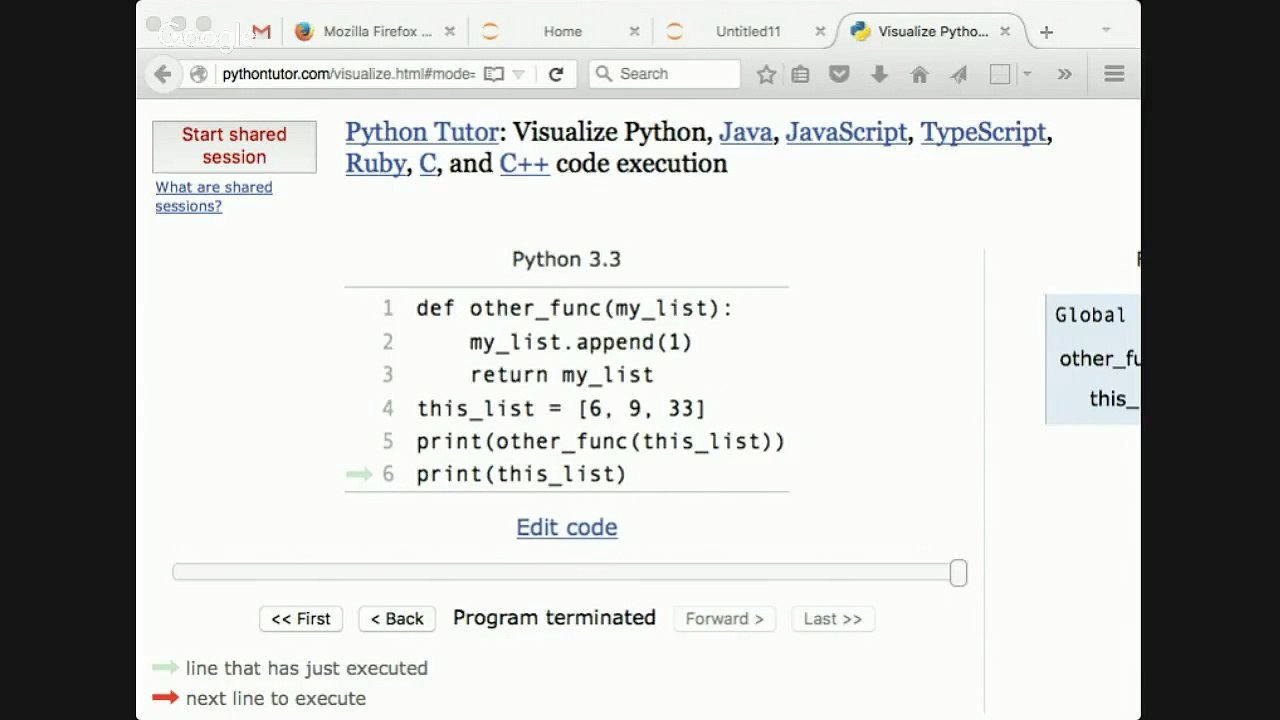Follow the C++ link
1280x720 pixels.
tap(524, 164)
